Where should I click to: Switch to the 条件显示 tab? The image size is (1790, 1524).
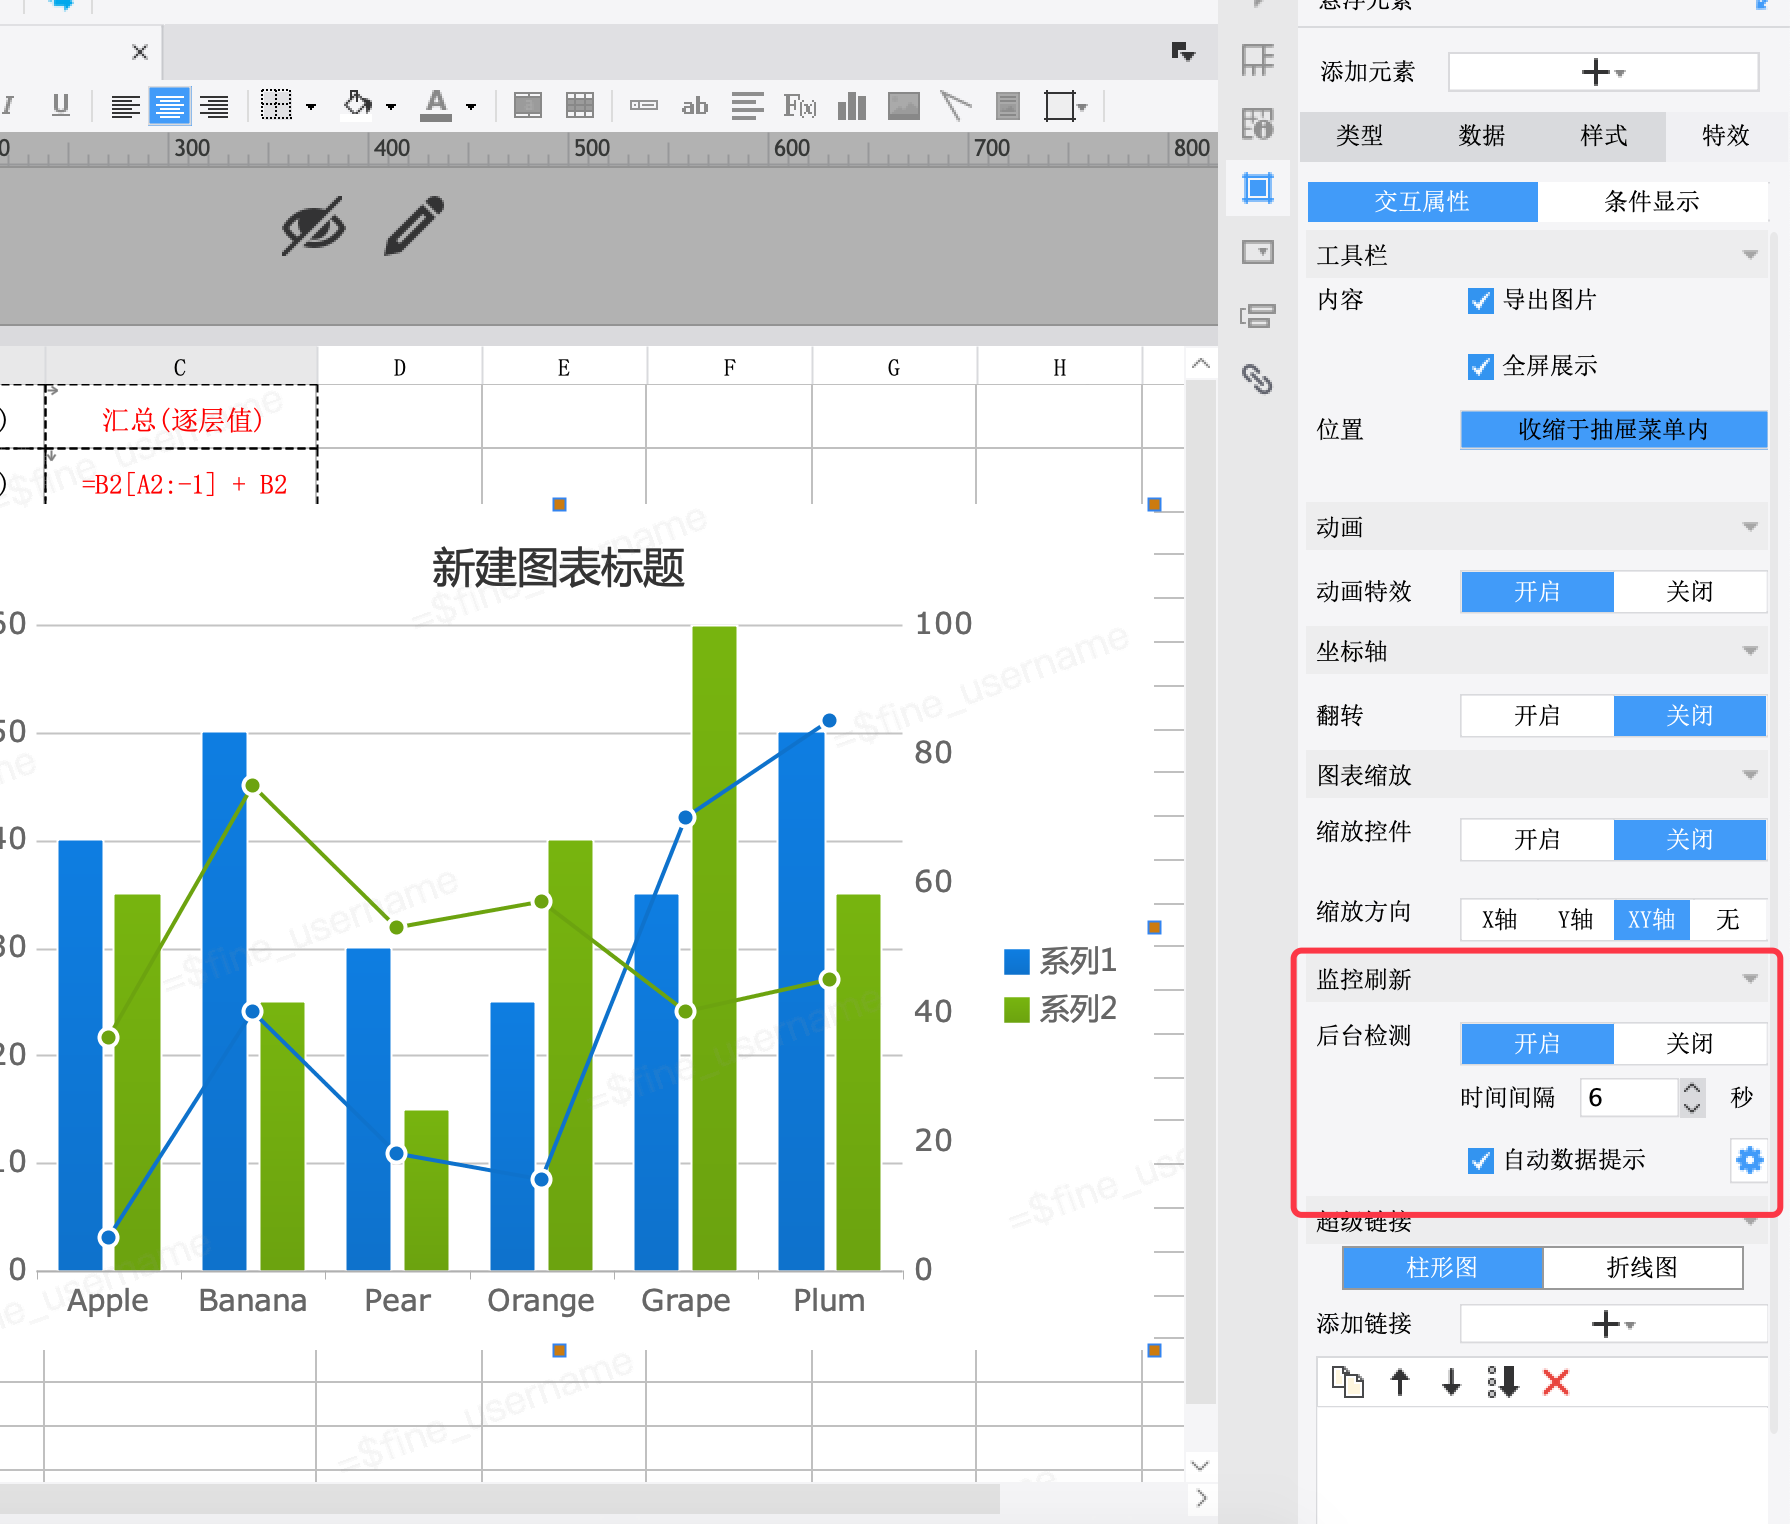pyautogui.click(x=1652, y=201)
